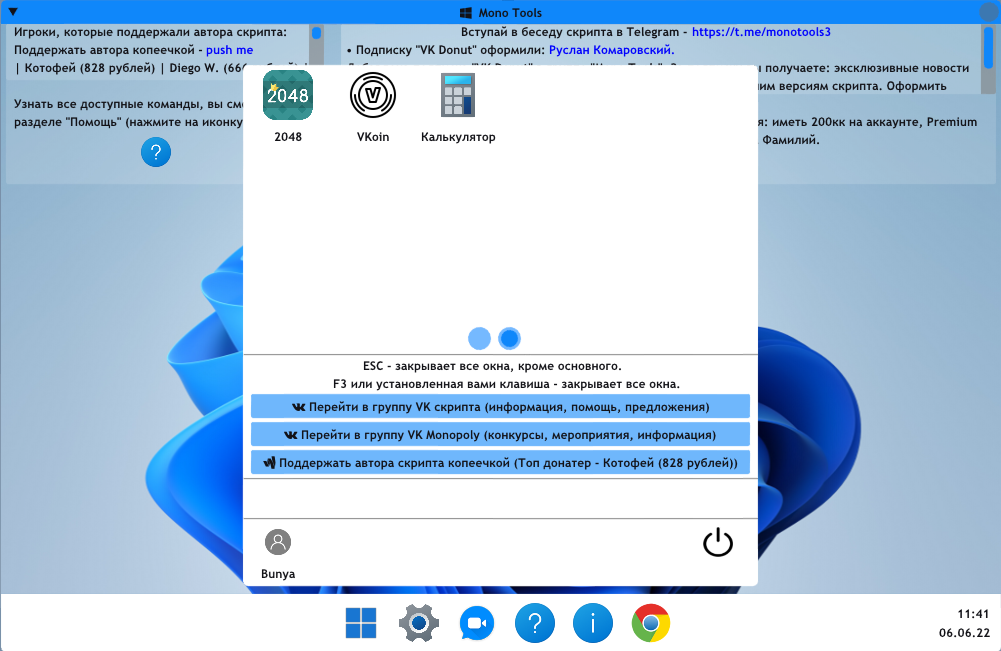This screenshot has height=651, width=1001.
Task: Switch to the first app page dot
Action: [x=479, y=338]
